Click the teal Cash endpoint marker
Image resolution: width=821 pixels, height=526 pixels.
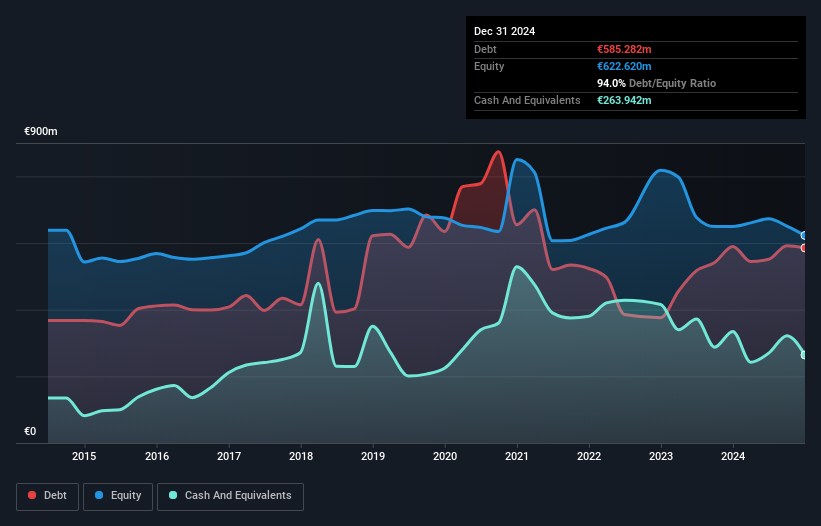(804, 355)
